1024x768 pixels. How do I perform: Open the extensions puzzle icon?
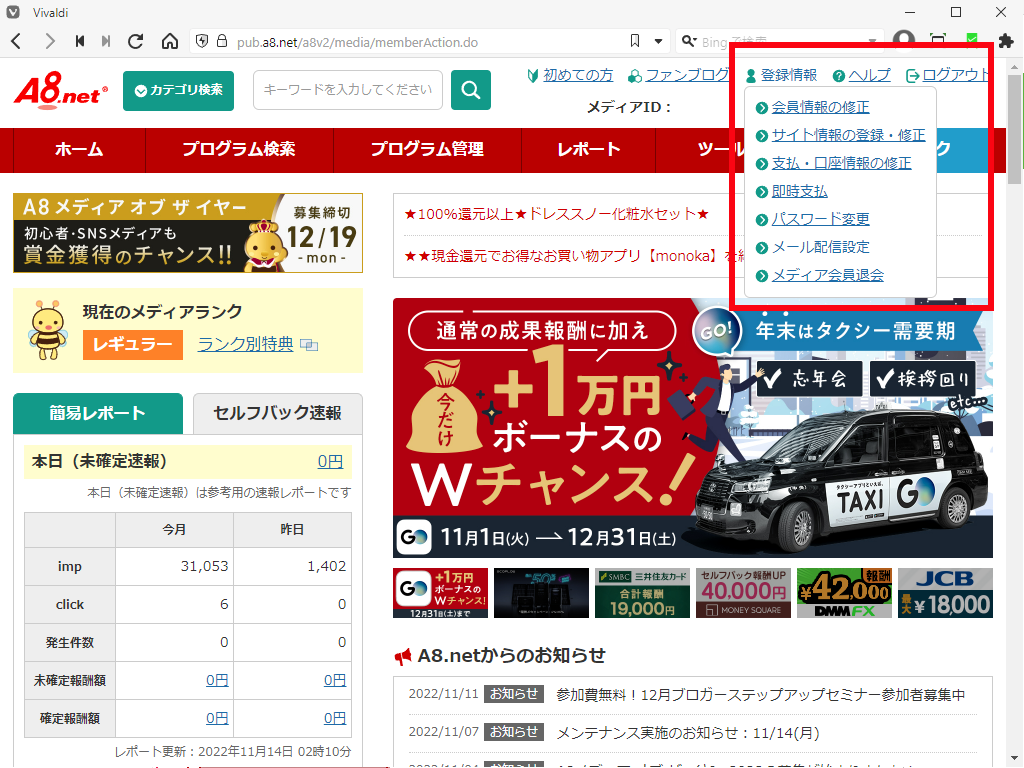point(1006,41)
